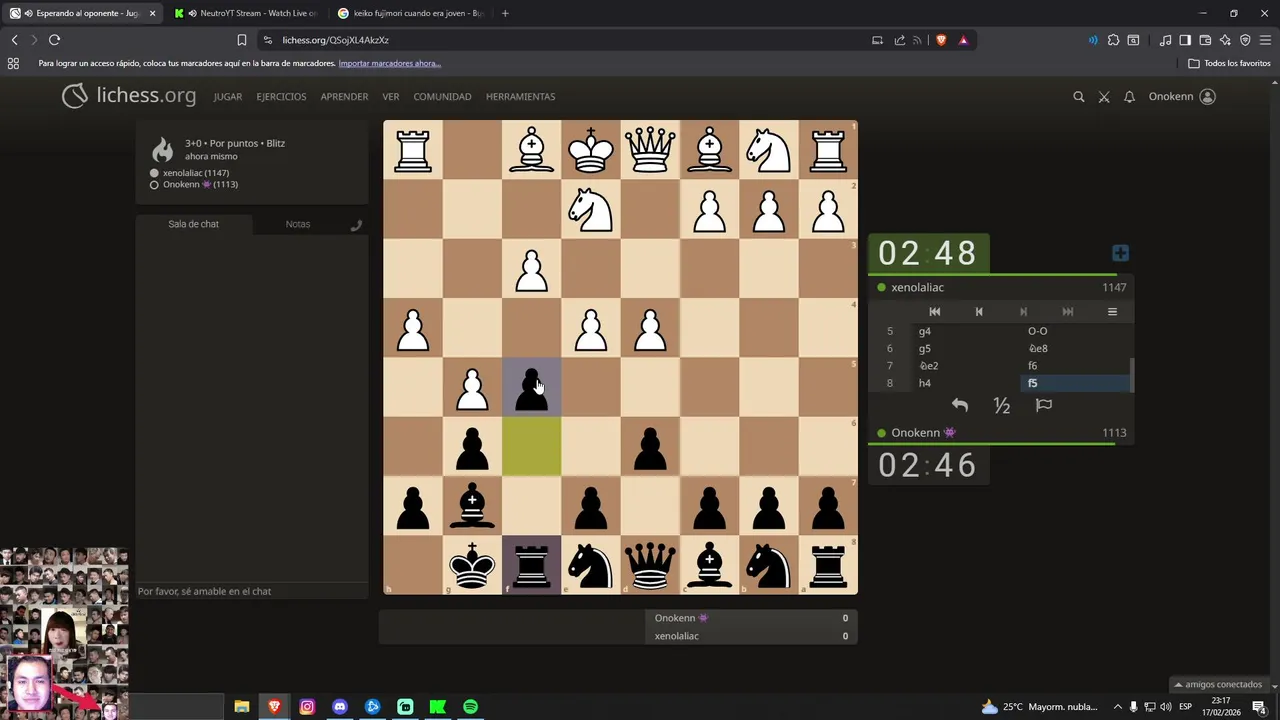Go to lichess.org home logo
The image size is (1280, 720).
(129, 96)
